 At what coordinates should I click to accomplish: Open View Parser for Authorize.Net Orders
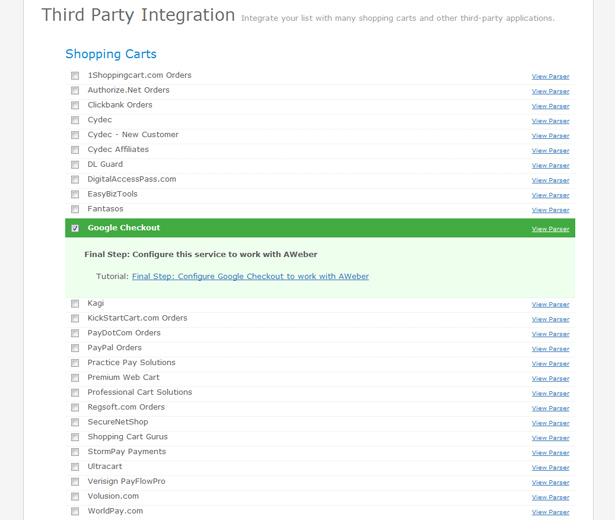(550, 91)
